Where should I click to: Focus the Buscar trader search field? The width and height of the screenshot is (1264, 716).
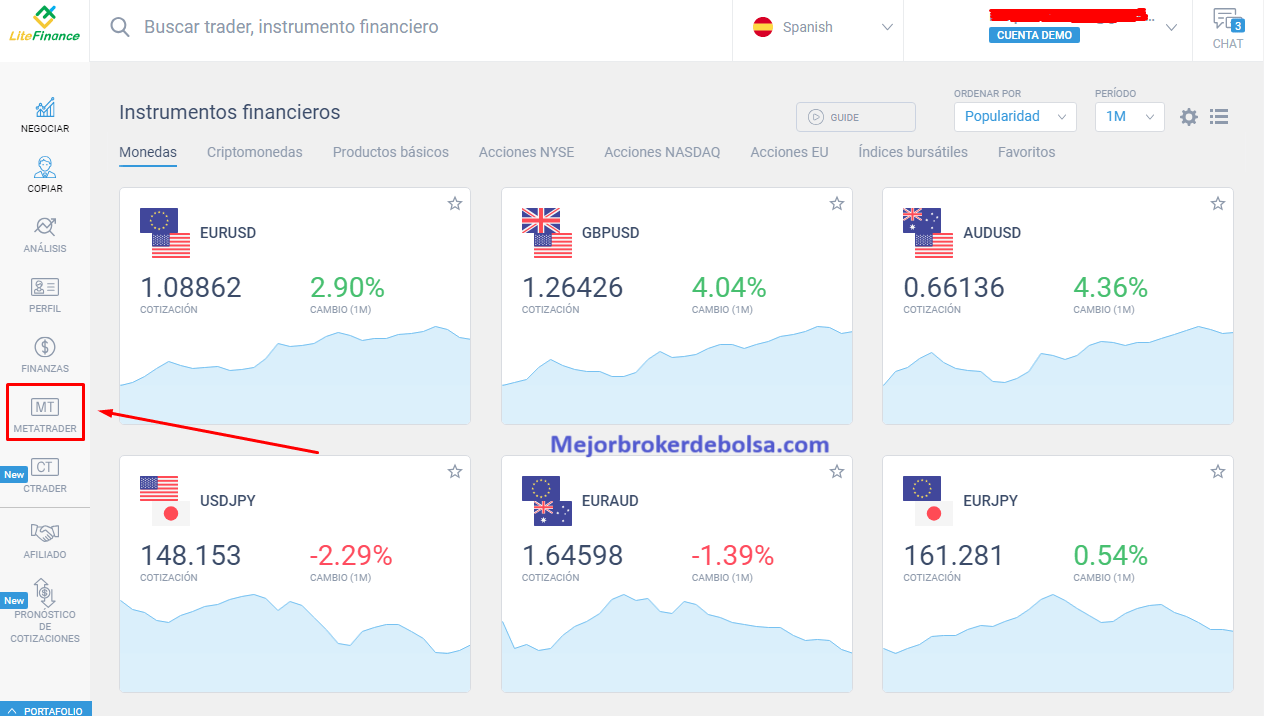pos(291,27)
